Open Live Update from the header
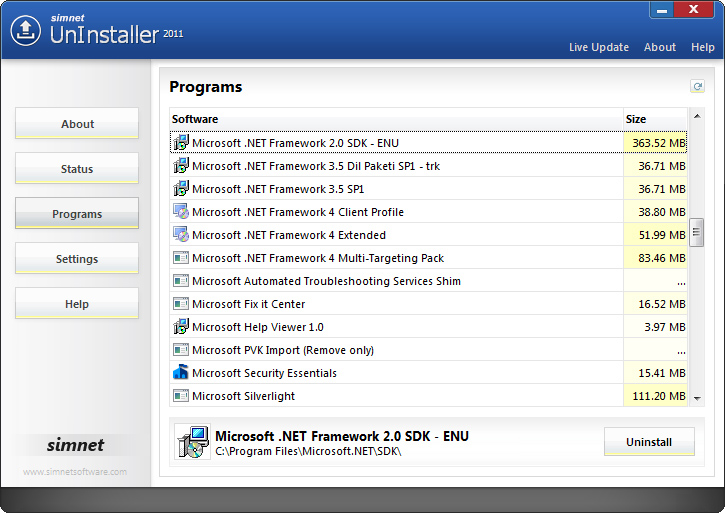The image size is (725, 513). click(599, 47)
